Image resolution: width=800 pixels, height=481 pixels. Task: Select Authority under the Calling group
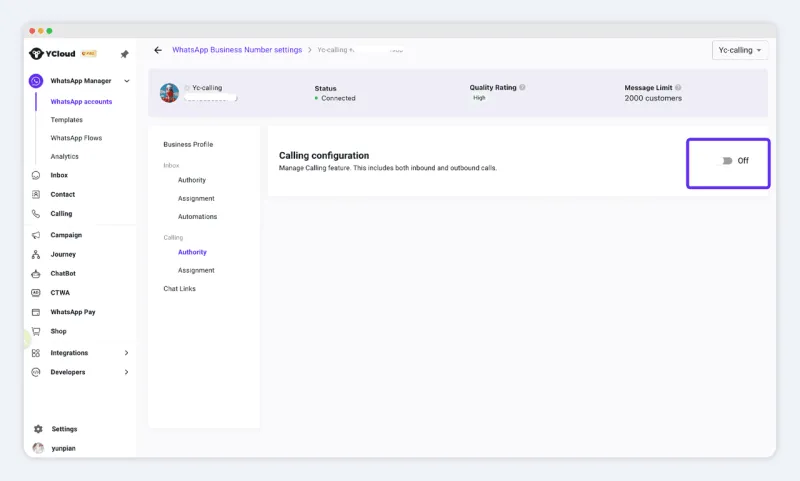coord(192,252)
